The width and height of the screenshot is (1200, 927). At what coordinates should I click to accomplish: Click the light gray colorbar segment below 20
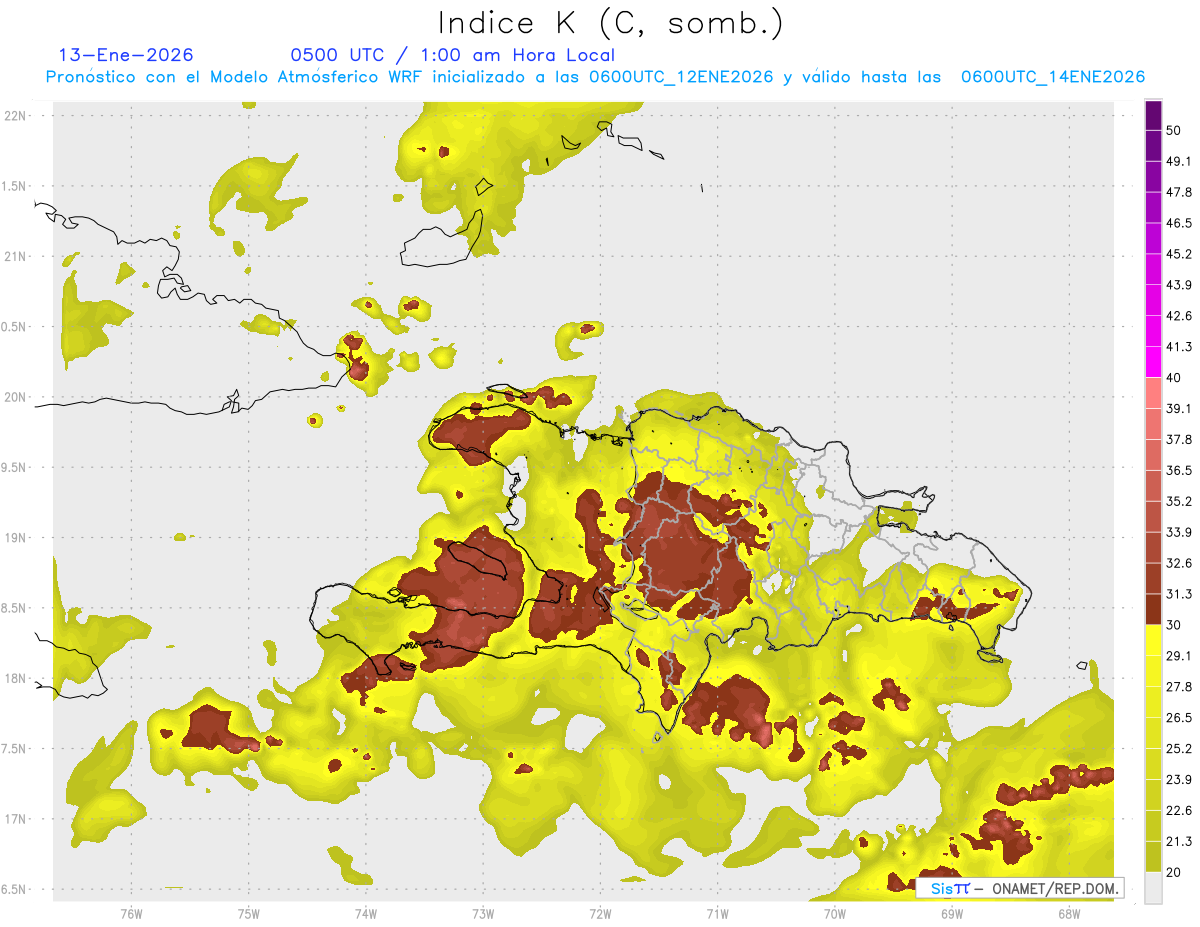pyautogui.click(x=1153, y=887)
